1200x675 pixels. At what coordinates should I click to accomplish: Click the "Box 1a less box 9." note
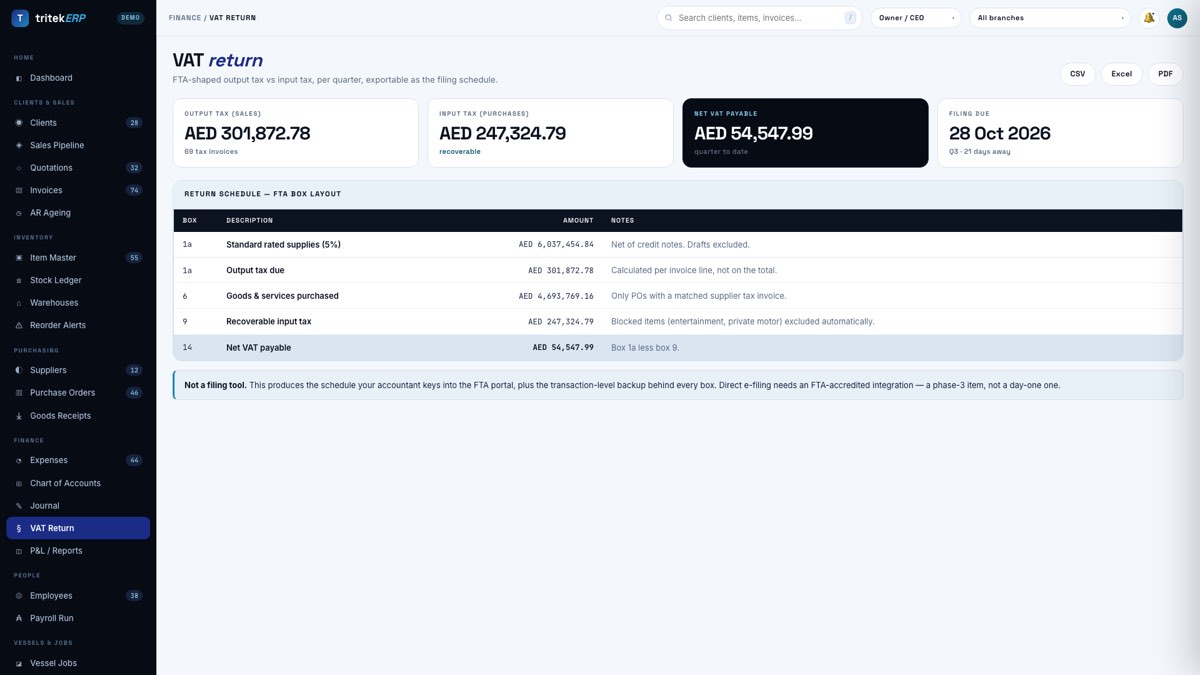[x=645, y=348]
